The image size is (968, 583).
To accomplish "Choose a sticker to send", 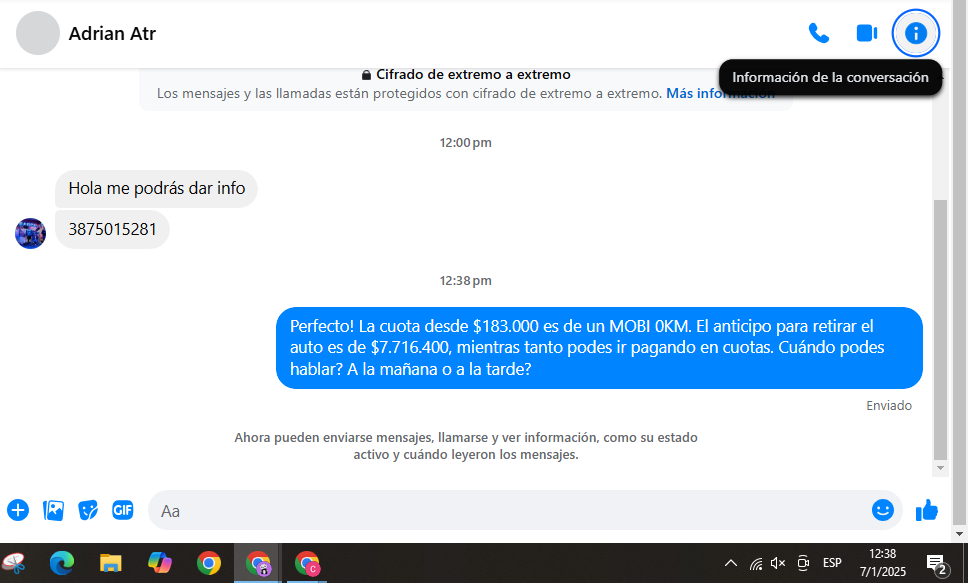I will (x=88, y=510).
